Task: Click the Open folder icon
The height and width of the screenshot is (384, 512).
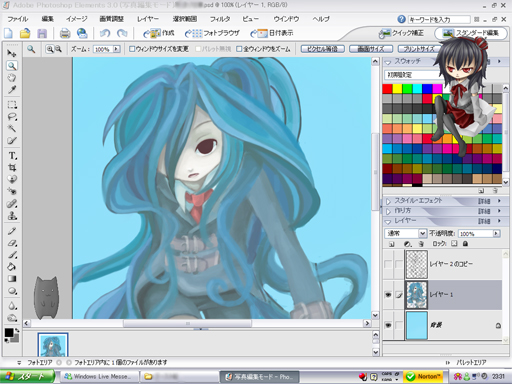Action: tap(25, 33)
